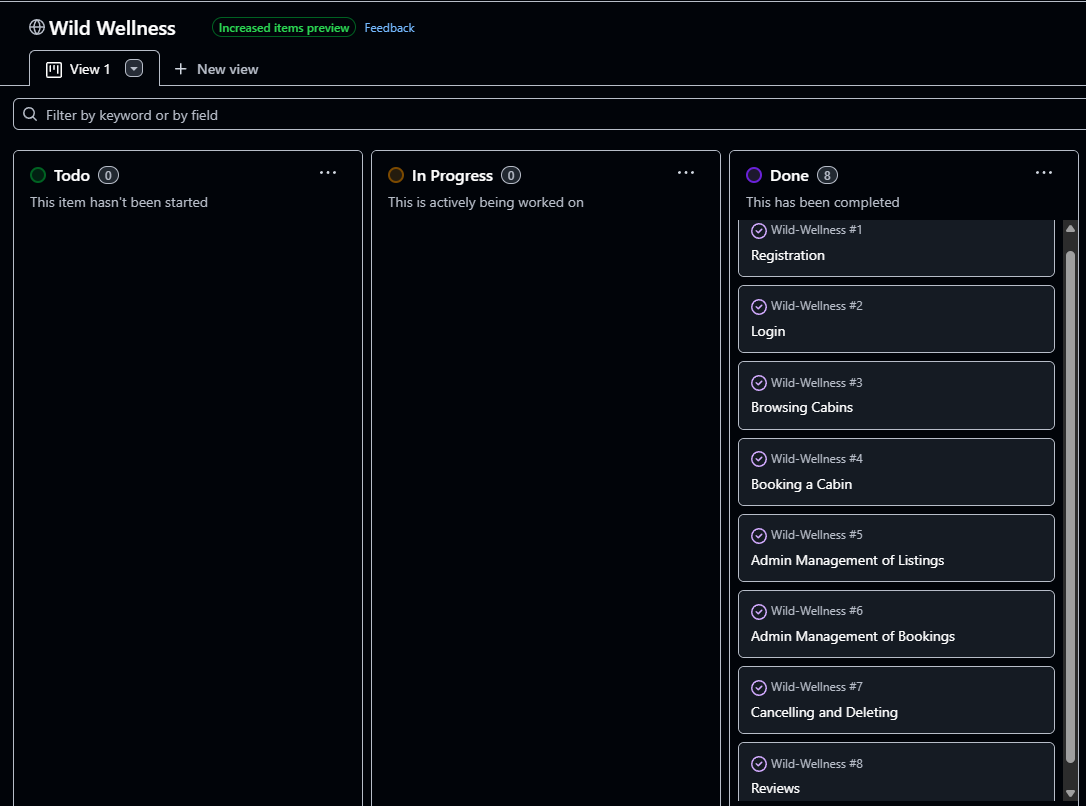Click the Wild-Wellness #4 label
This screenshot has width=1086, height=806.
coord(817,459)
